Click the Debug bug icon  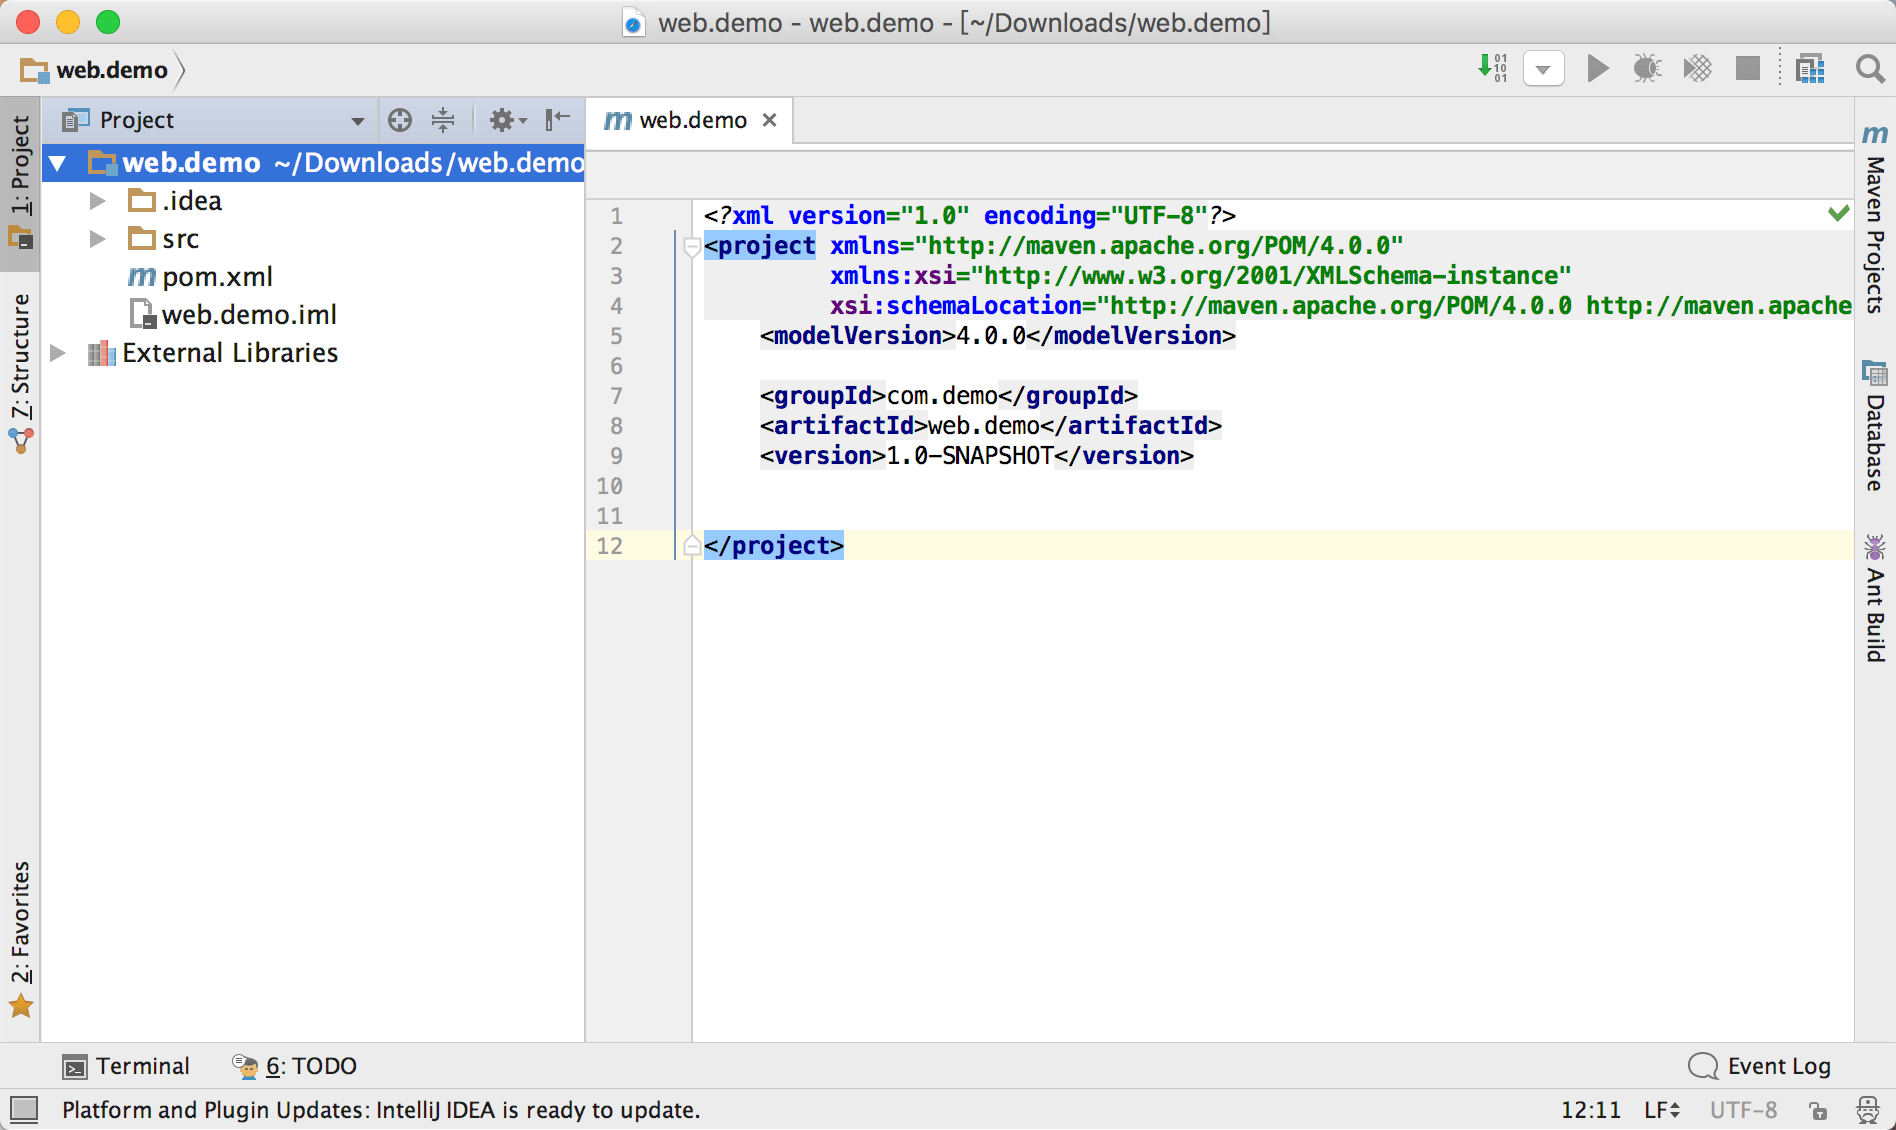pyautogui.click(x=1647, y=69)
